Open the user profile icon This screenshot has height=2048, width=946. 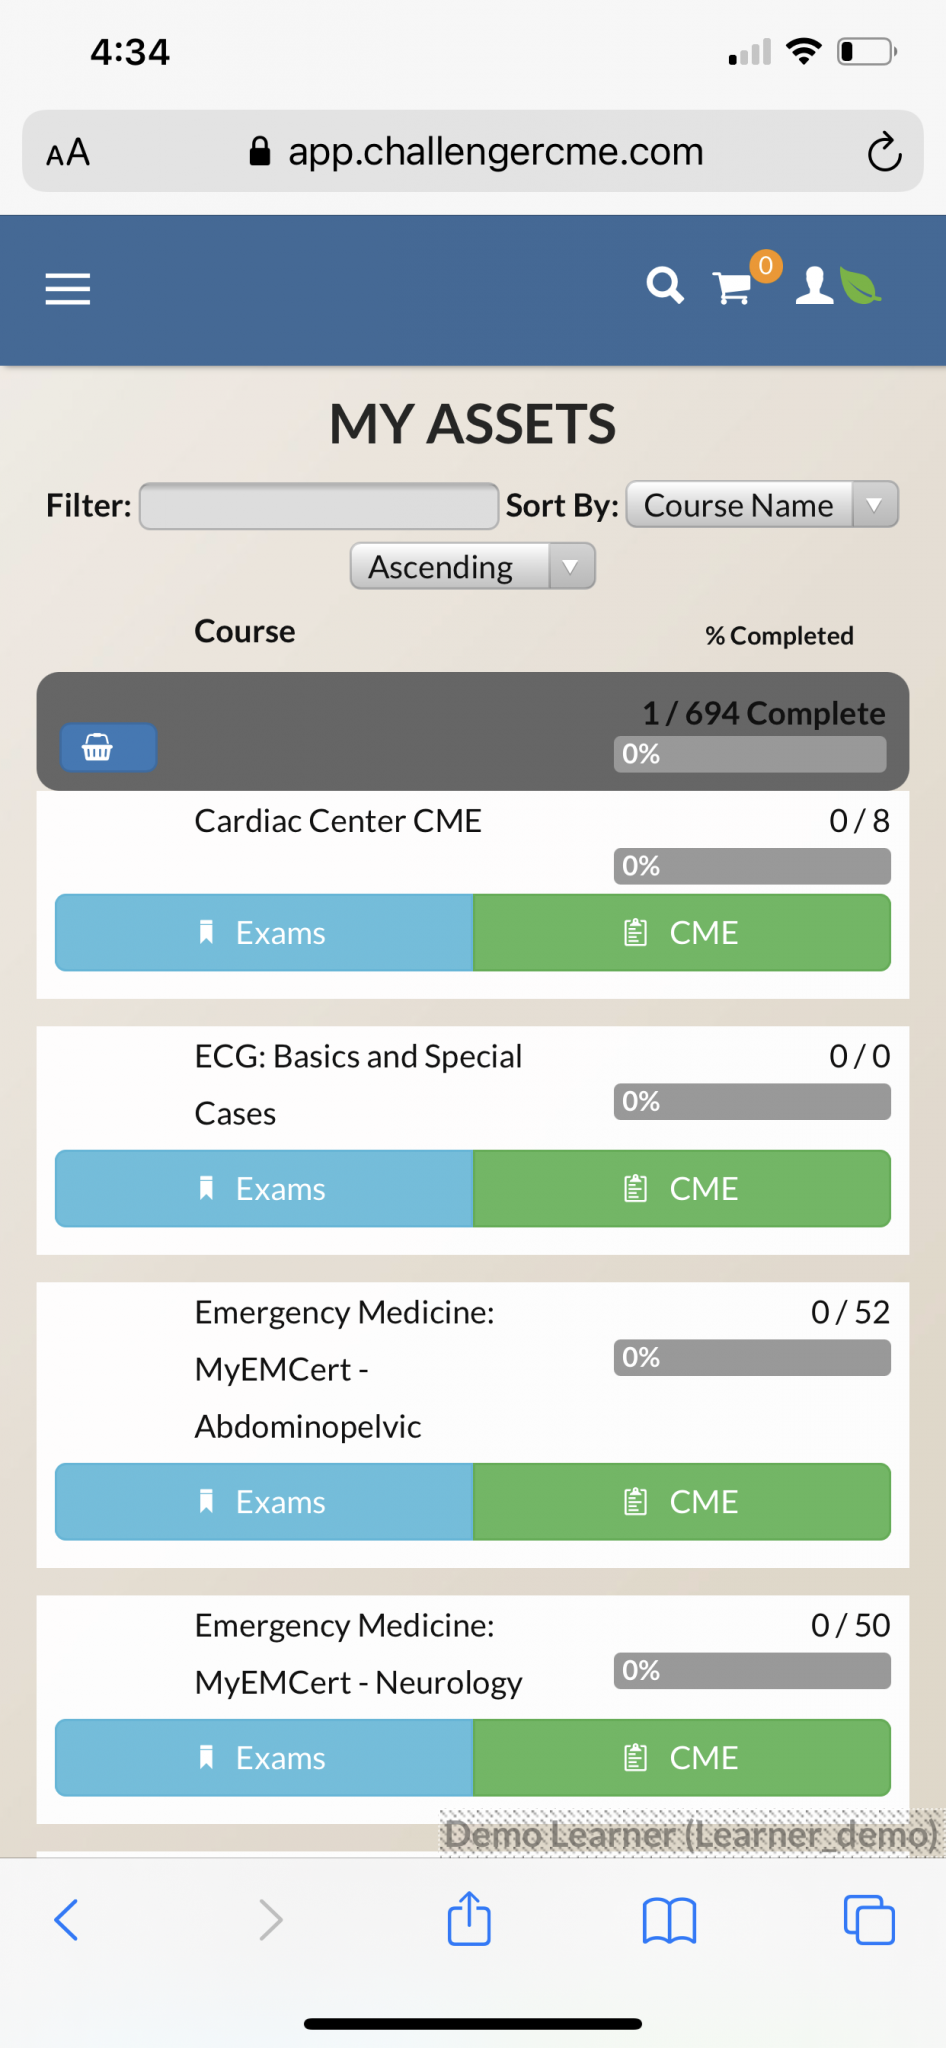815,286
